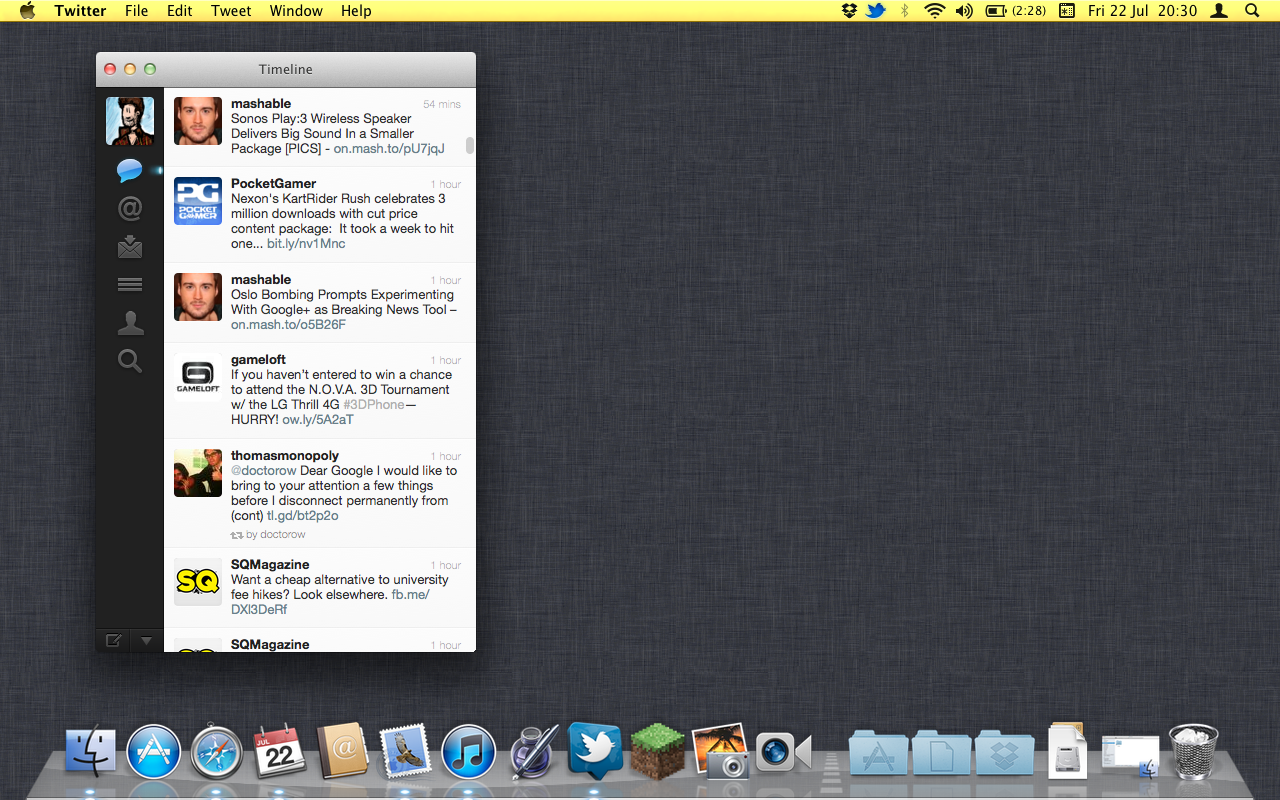Open FaceTime from the Dock
The image size is (1280, 800).
click(x=783, y=752)
